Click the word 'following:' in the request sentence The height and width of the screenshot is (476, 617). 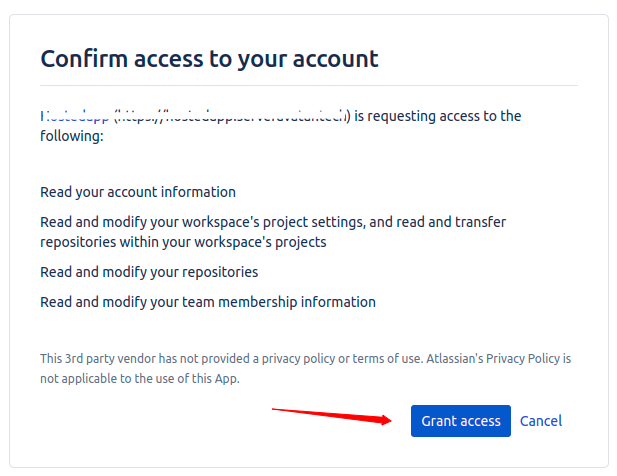[x=72, y=135]
